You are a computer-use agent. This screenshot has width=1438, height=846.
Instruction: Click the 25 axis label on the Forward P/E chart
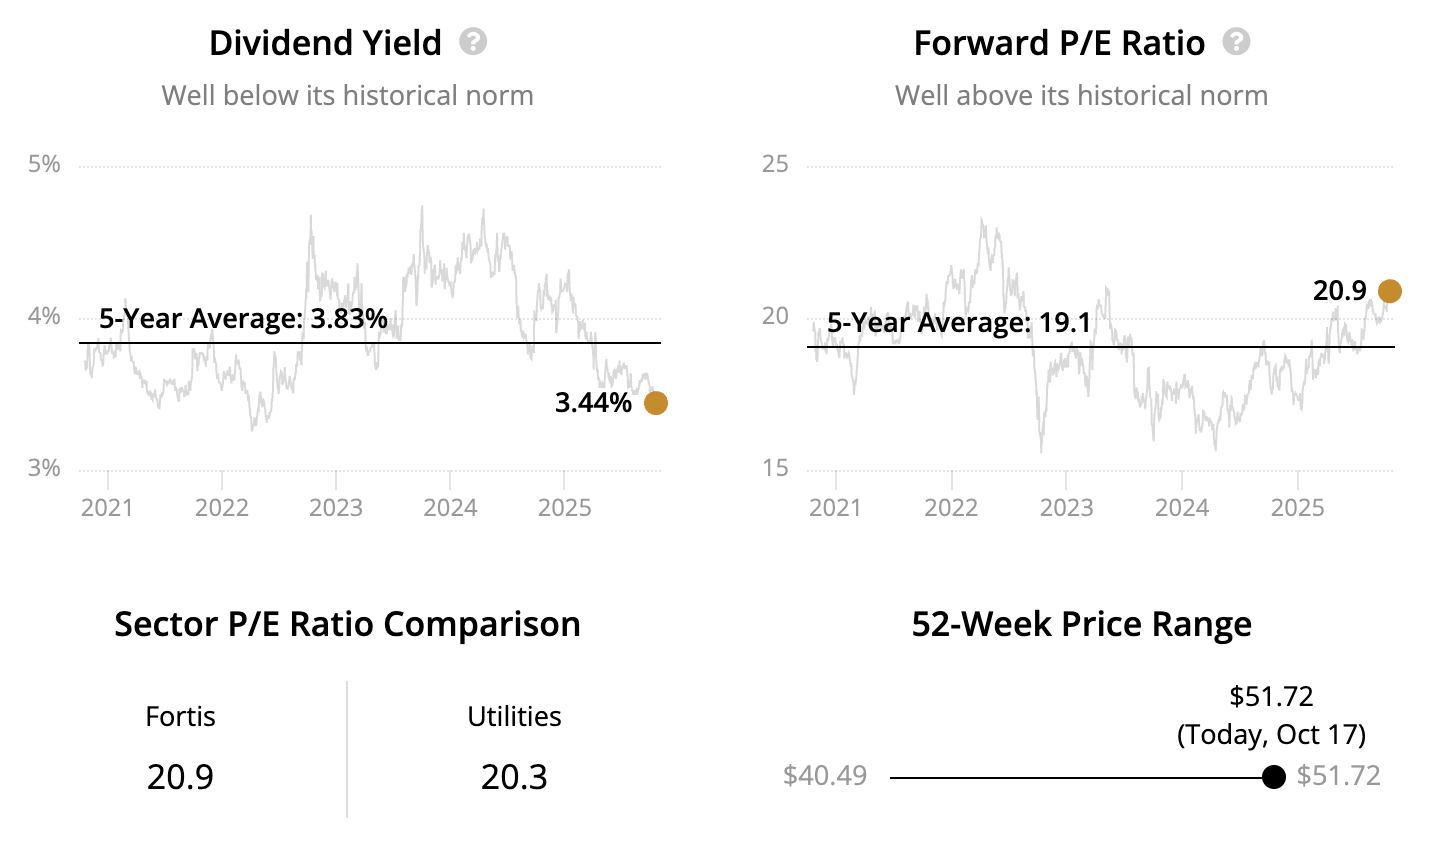[x=775, y=164]
